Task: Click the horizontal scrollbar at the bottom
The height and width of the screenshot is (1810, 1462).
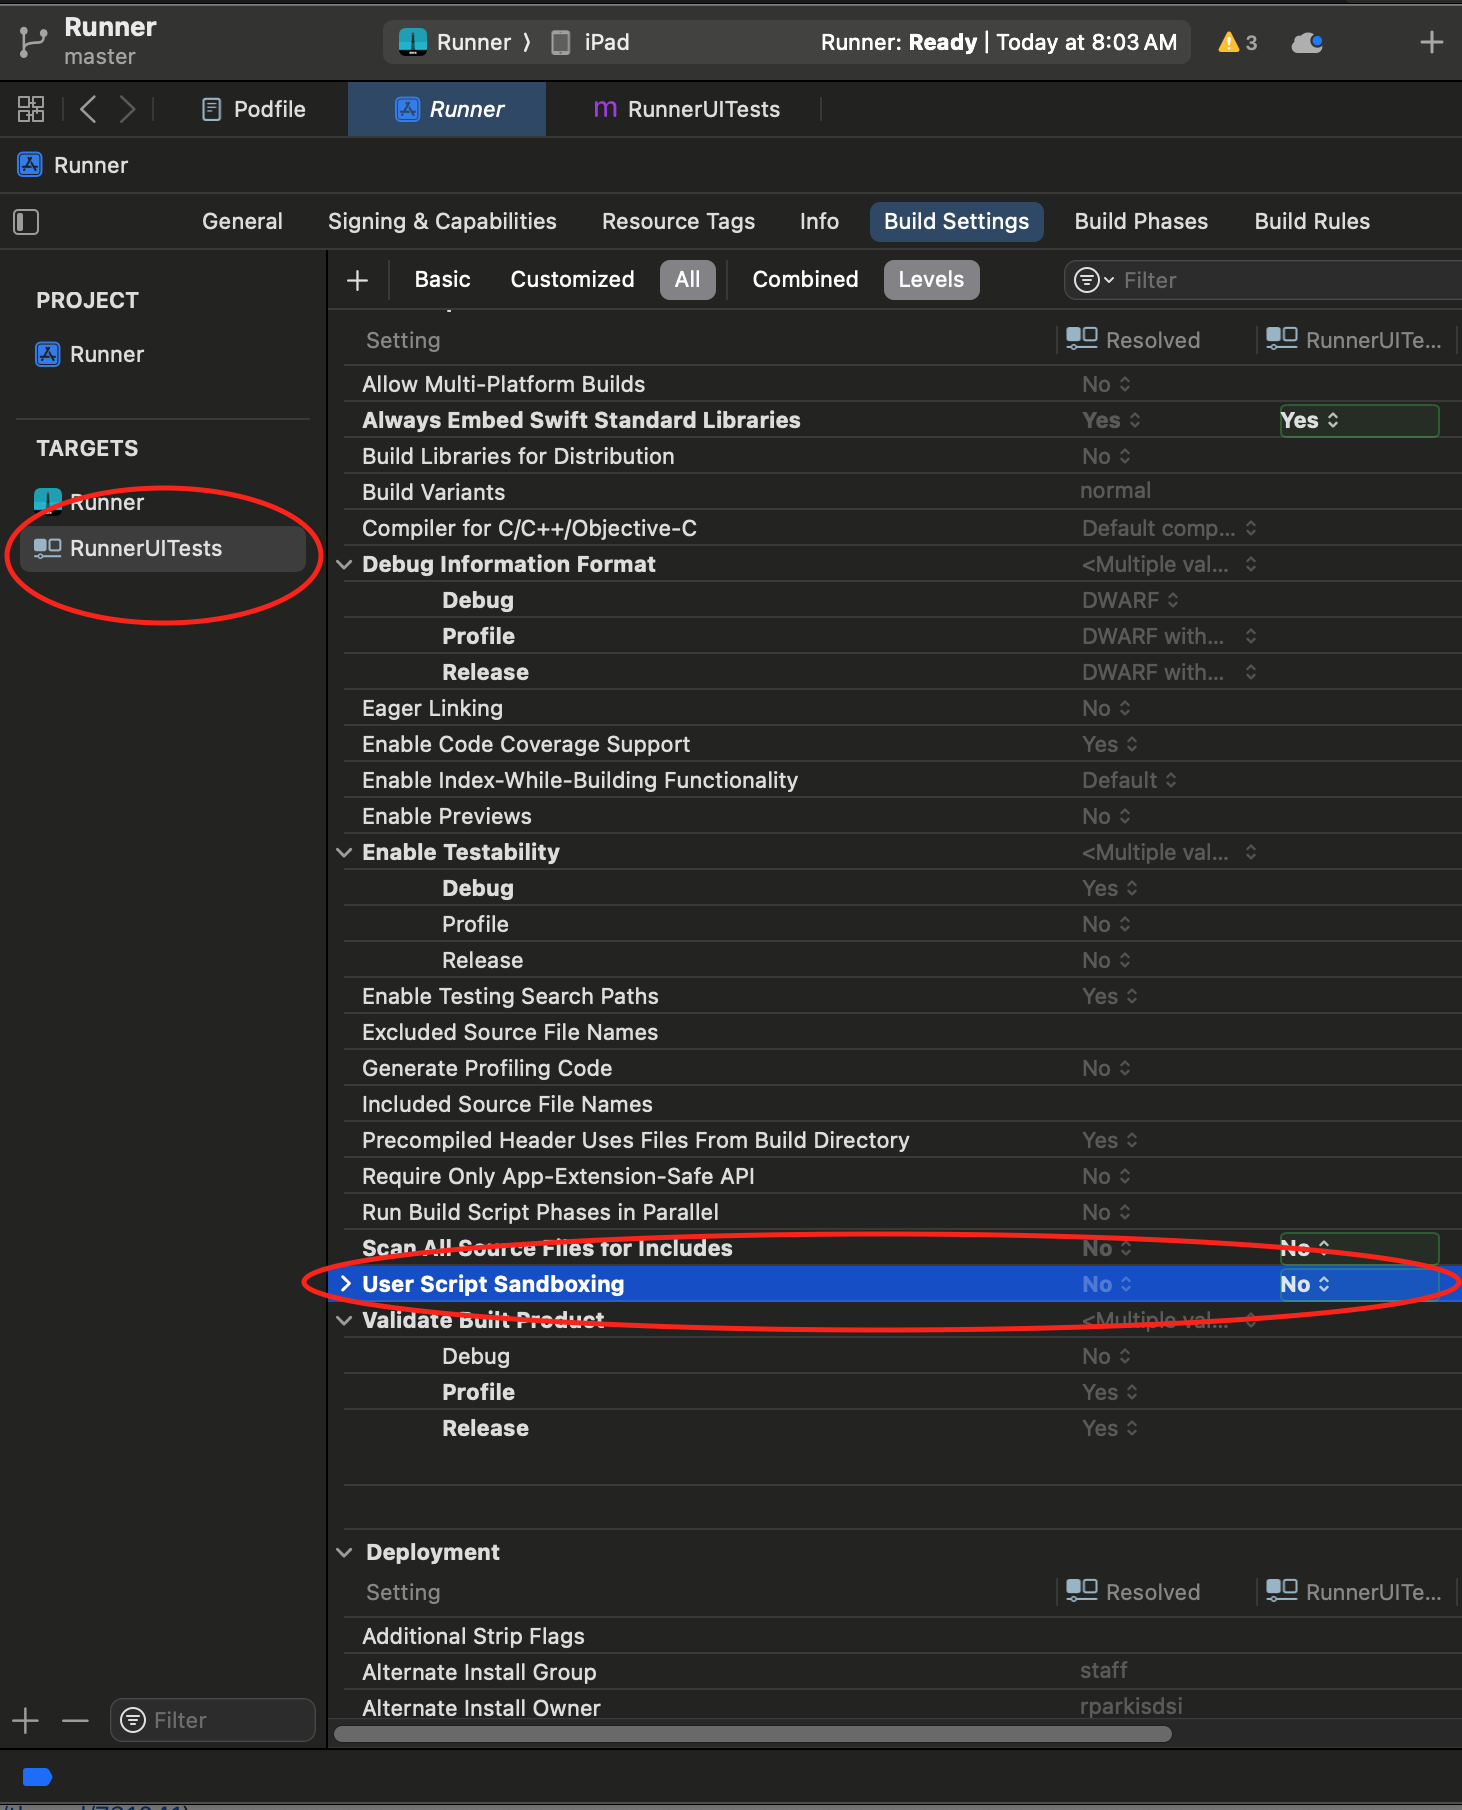Action: coord(752,1734)
